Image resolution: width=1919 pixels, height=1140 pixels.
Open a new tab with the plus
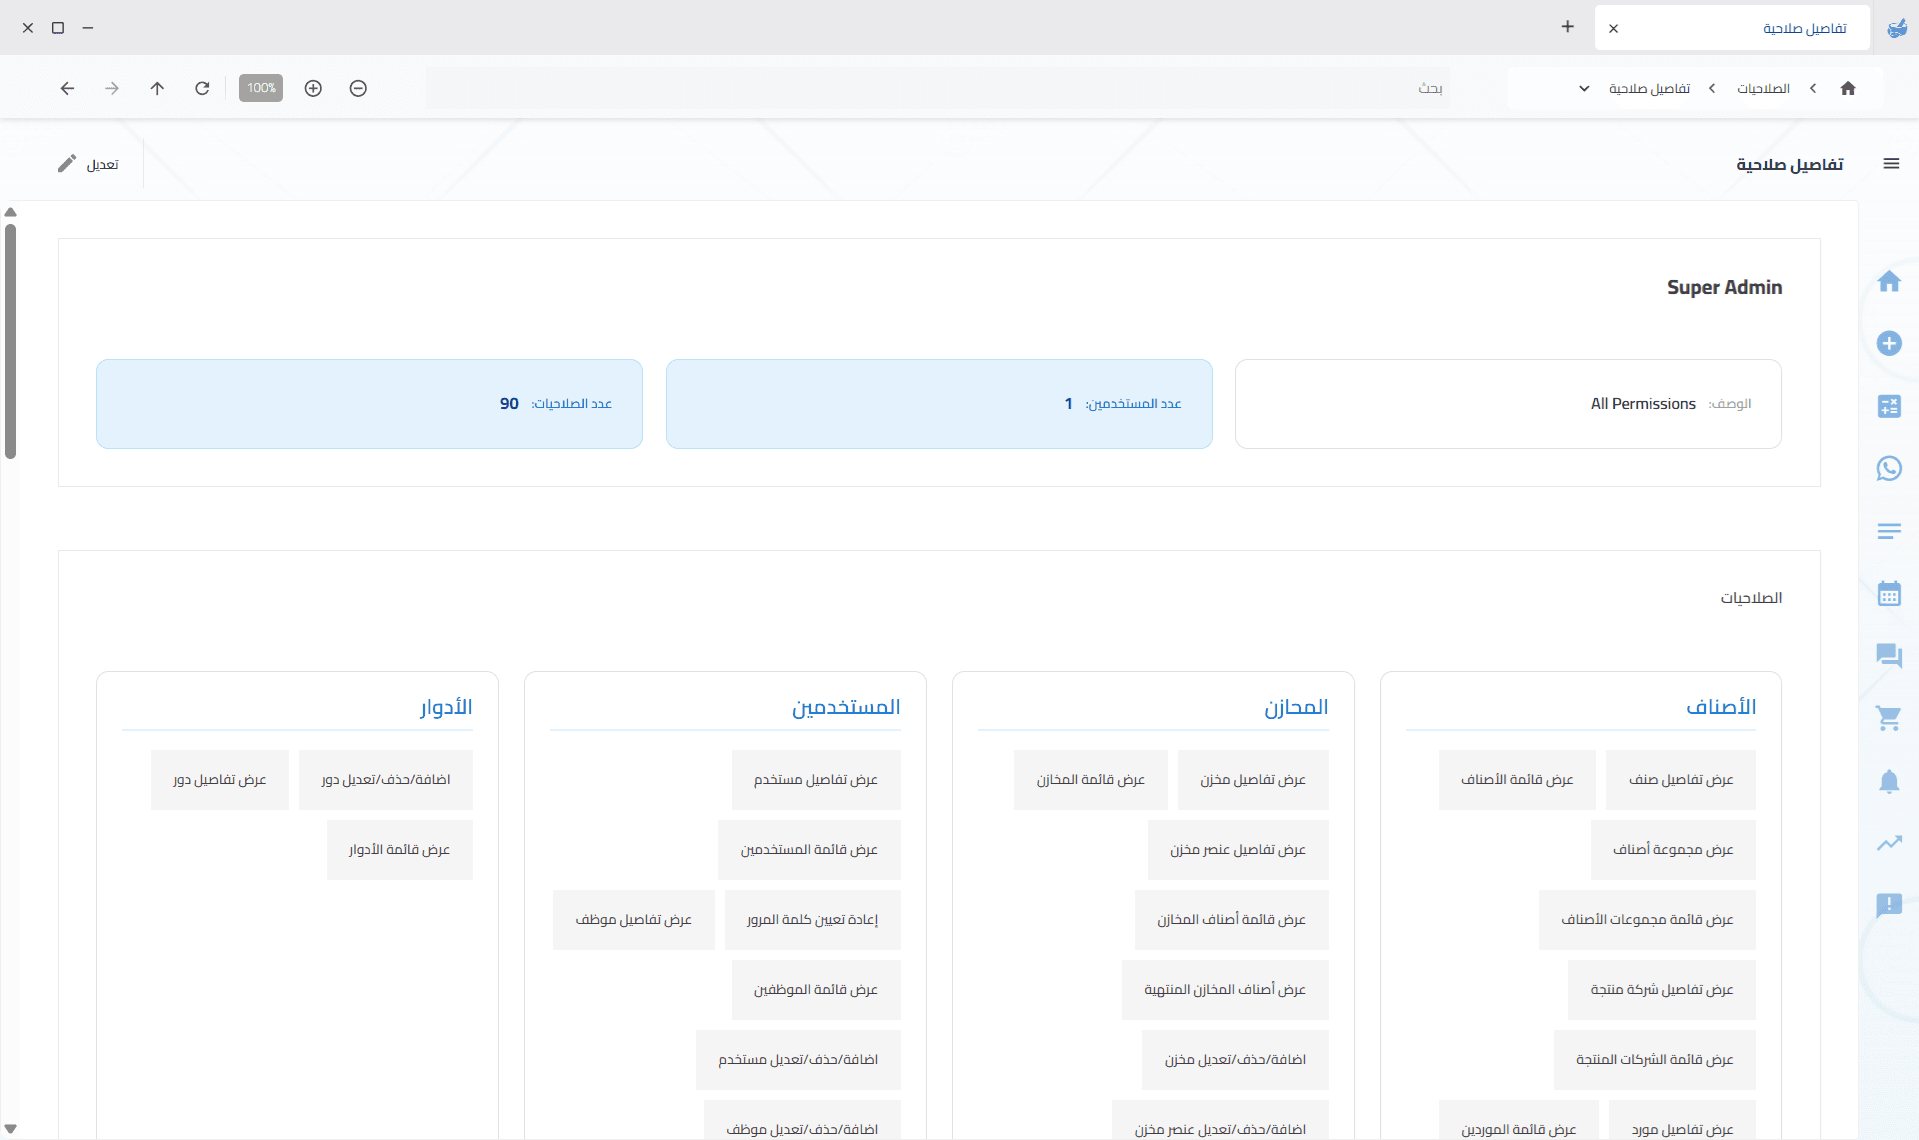[1566, 27]
